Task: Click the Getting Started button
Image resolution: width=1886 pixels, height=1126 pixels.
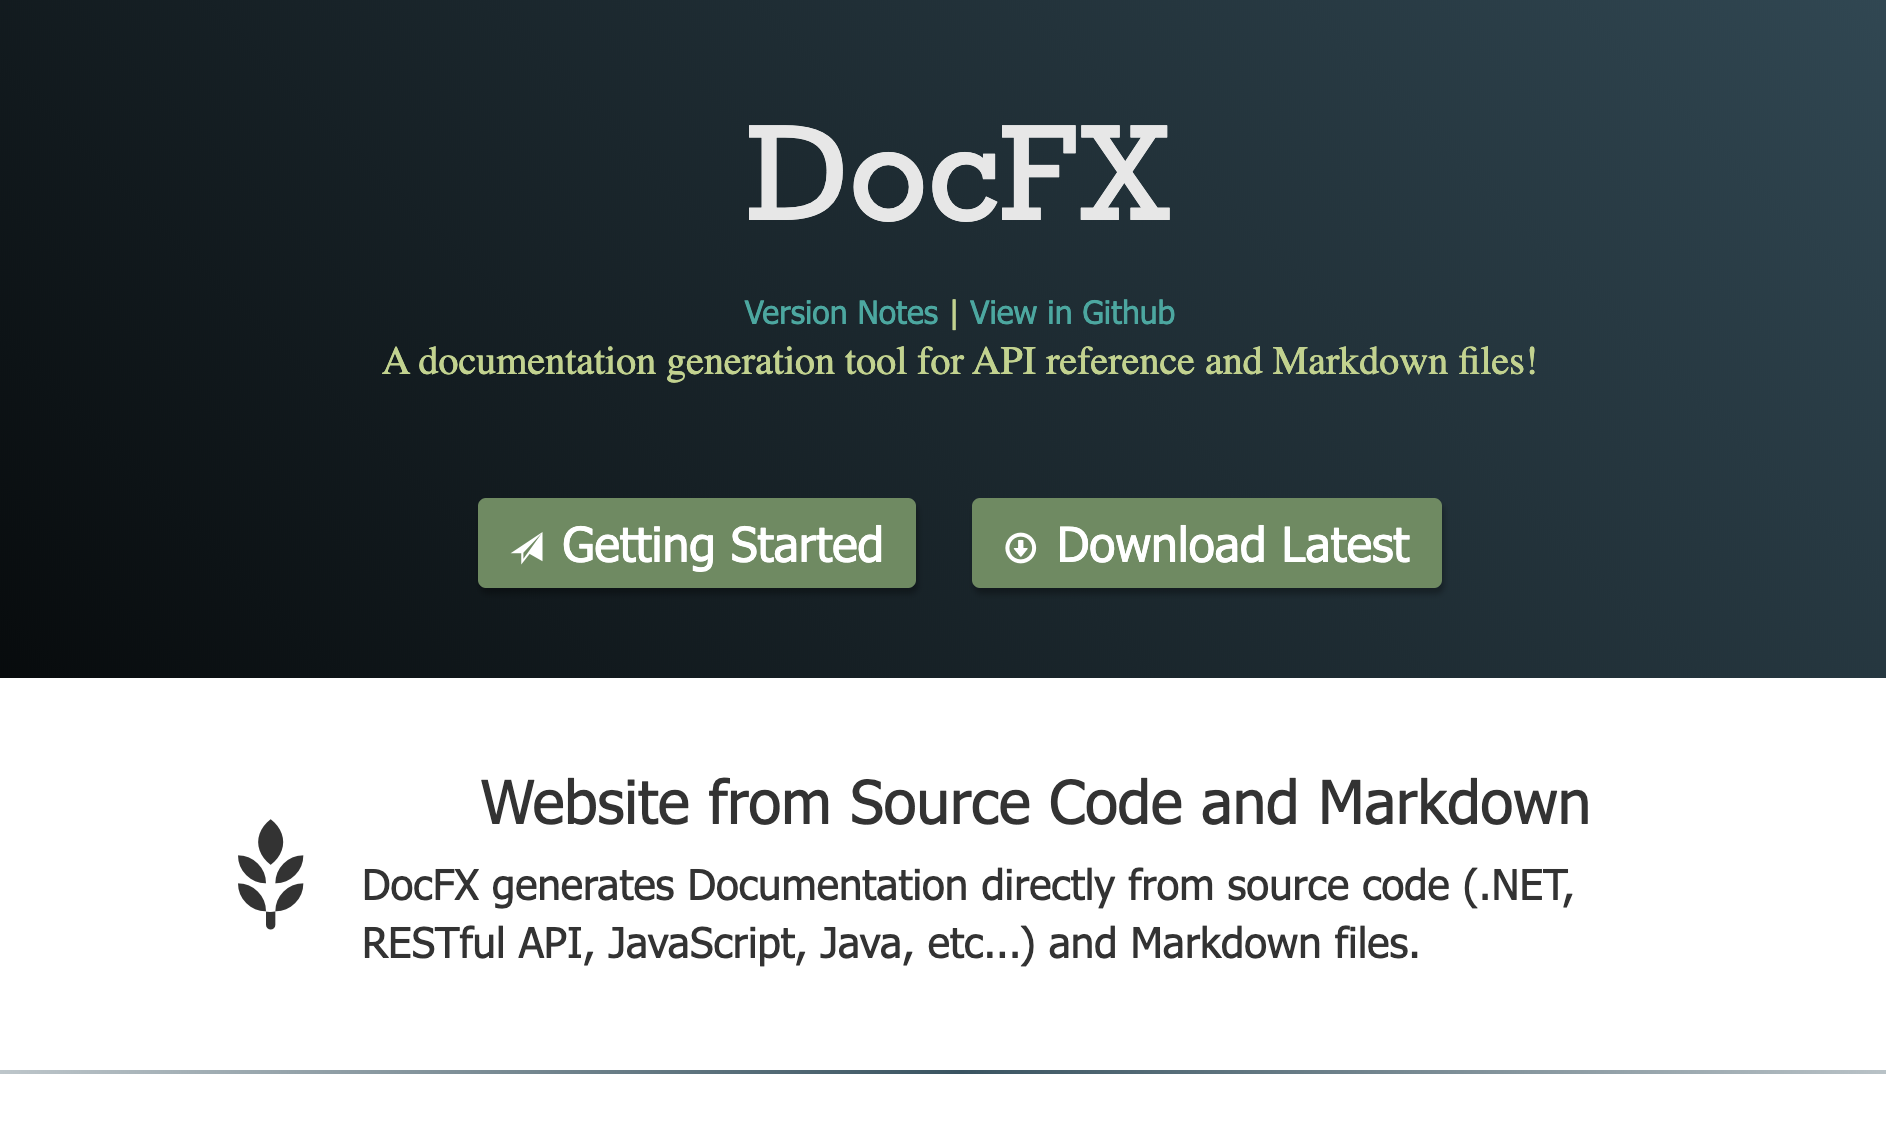Action: [697, 543]
